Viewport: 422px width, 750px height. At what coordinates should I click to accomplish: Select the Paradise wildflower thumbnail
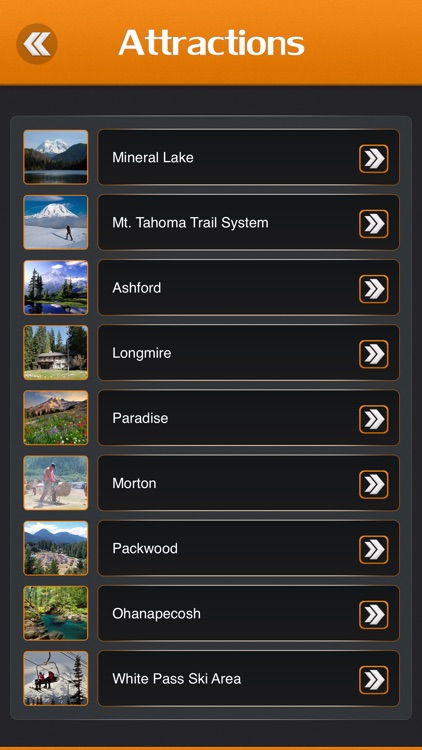point(56,418)
